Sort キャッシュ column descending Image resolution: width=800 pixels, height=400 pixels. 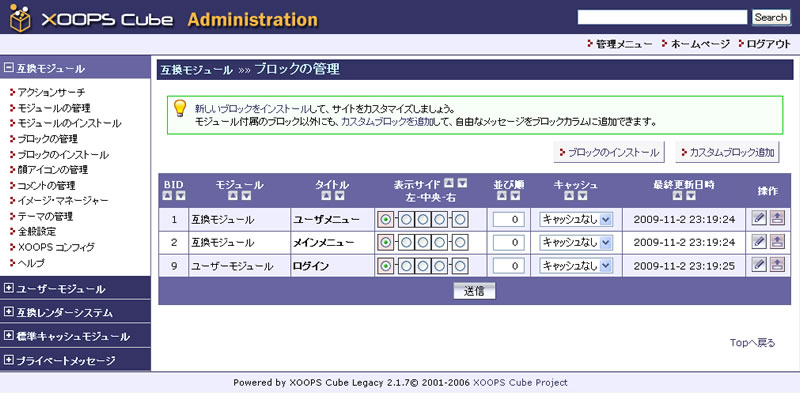click(x=583, y=196)
